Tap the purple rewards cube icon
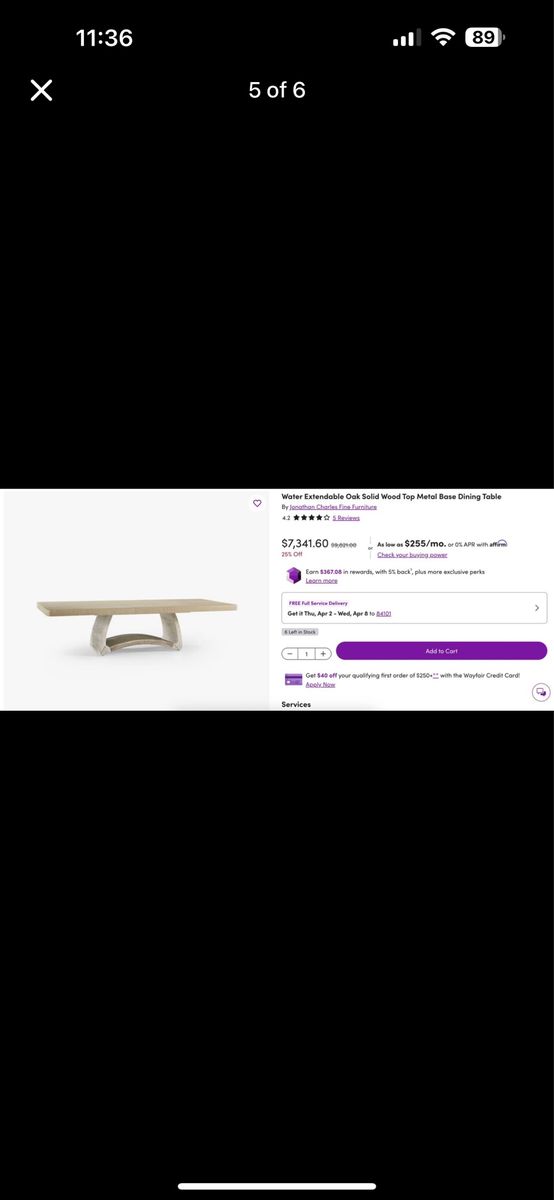Screen dimensions: 554x1200 click(293, 575)
